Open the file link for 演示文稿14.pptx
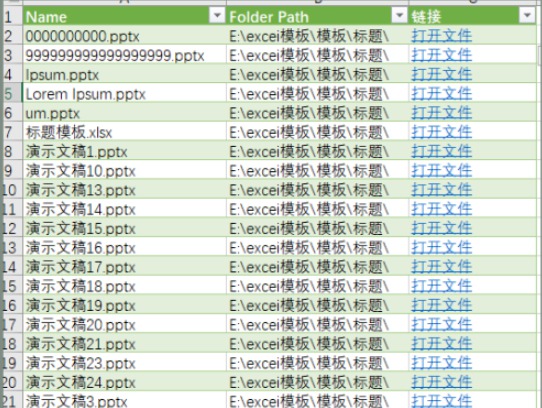The width and height of the screenshot is (542, 408). (x=441, y=209)
